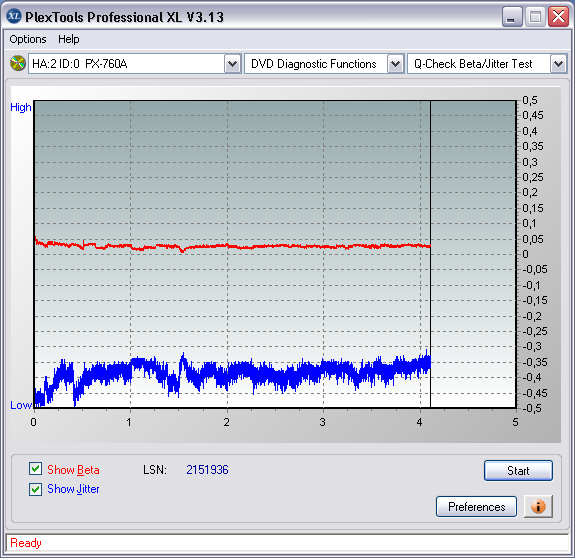Open the Options menu
This screenshot has width=575, height=558.
coord(28,39)
